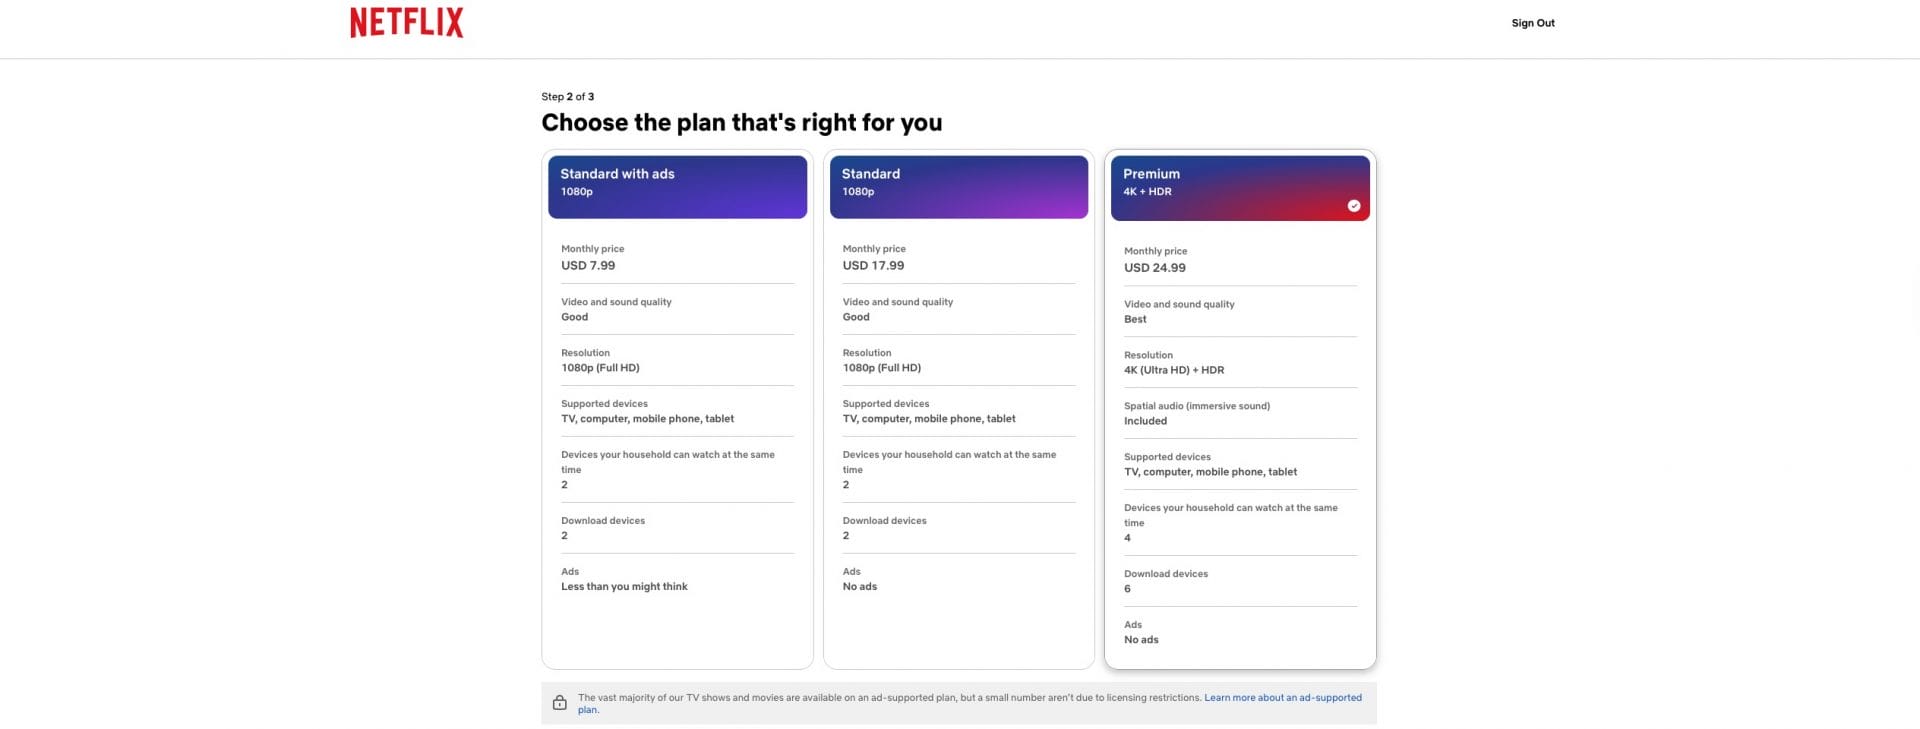Click Premium's Download devices value 6
Viewport: 1920px width, 729px height.
(1127, 589)
